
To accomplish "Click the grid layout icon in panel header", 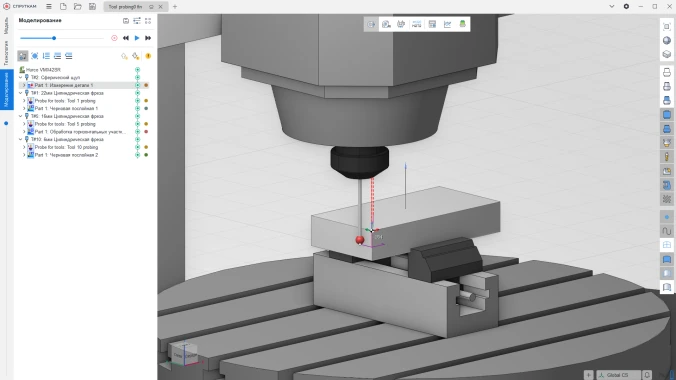I will 148,21.
